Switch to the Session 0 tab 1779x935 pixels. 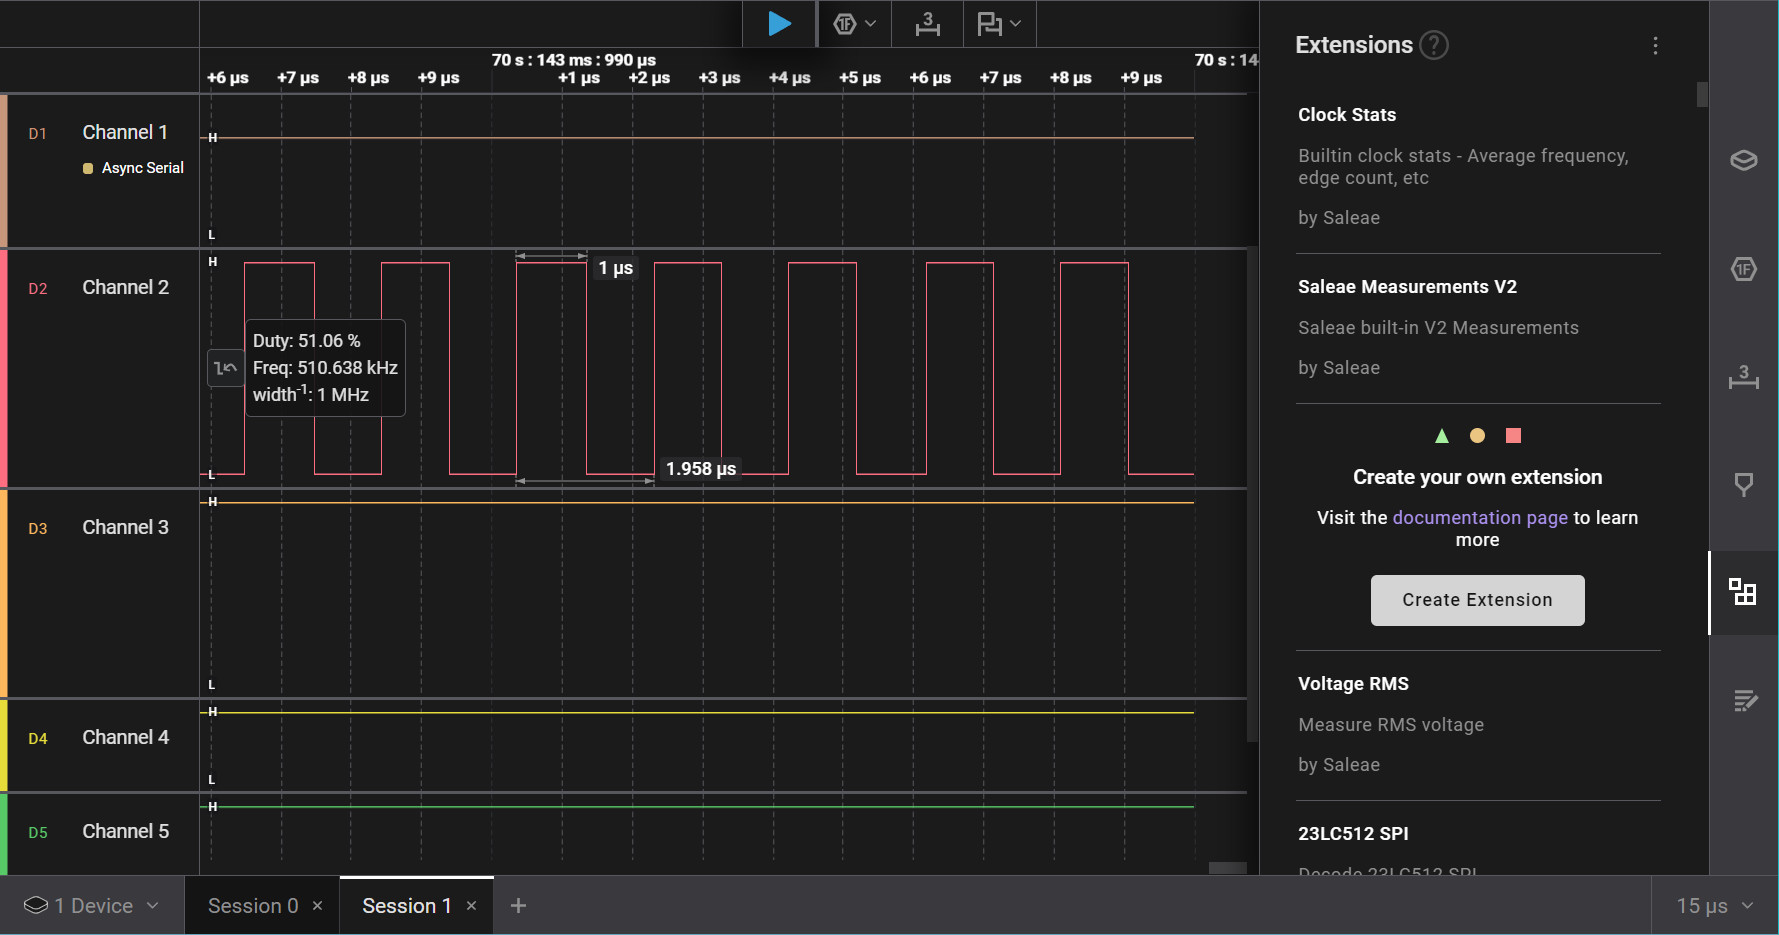[253, 906]
